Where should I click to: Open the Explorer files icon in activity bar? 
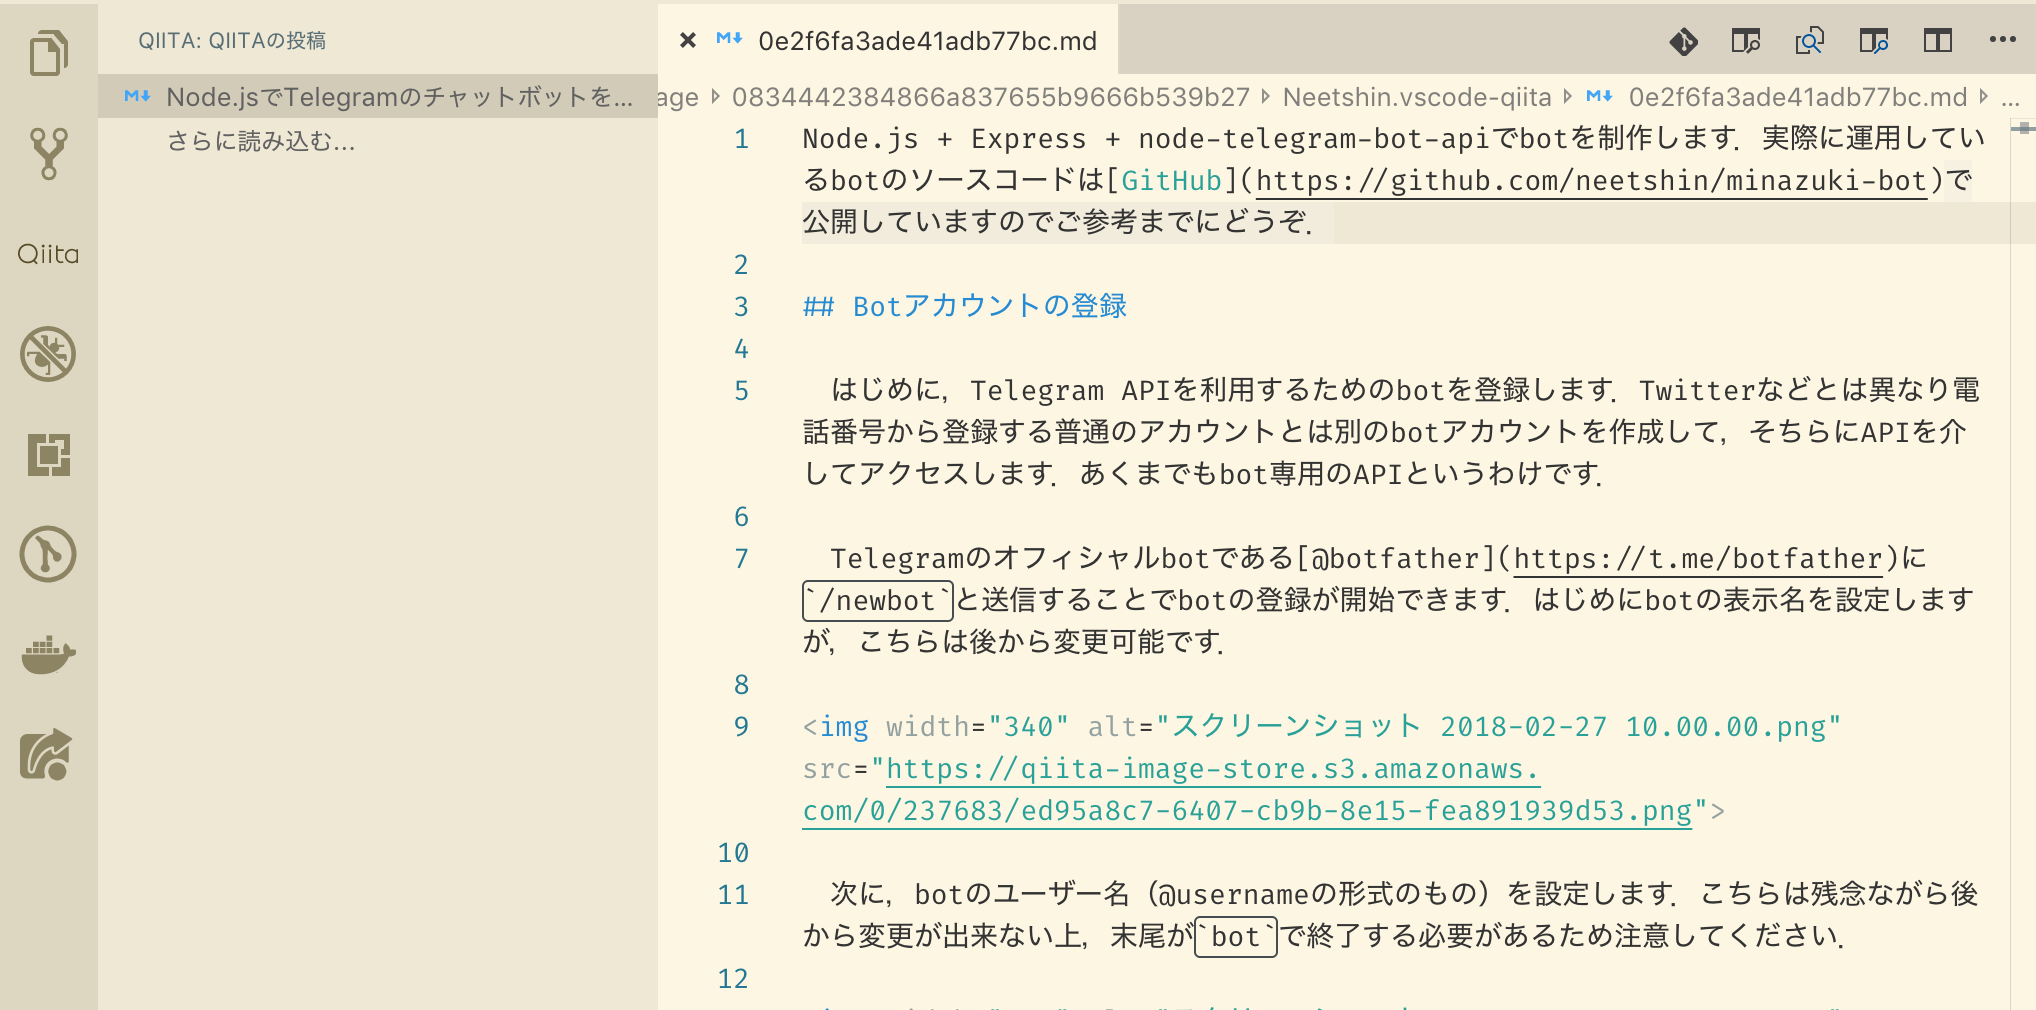48,53
